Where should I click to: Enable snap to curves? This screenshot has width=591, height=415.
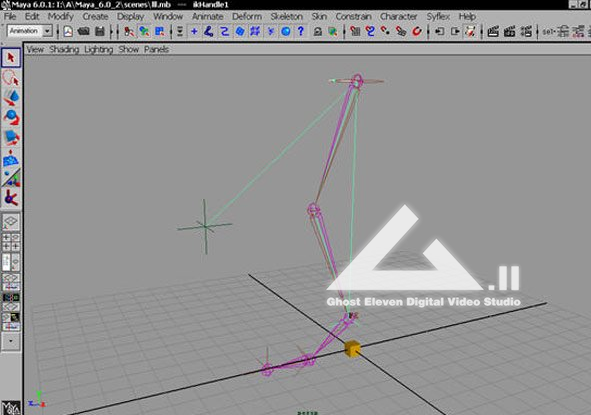click(370, 31)
